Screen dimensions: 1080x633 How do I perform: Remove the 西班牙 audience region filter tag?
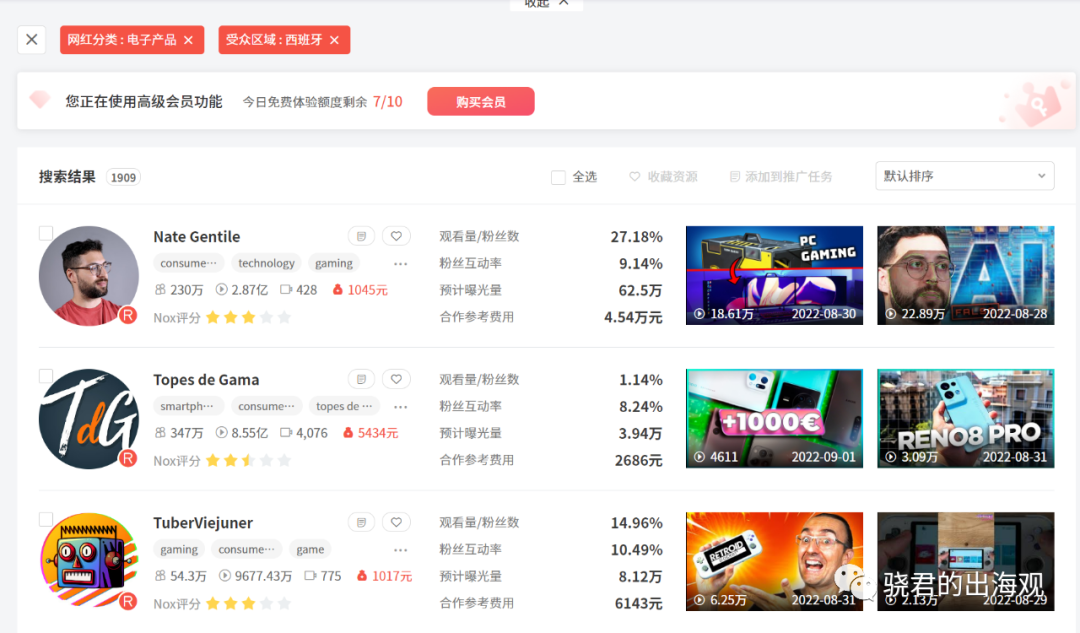[x=333, y=40]
